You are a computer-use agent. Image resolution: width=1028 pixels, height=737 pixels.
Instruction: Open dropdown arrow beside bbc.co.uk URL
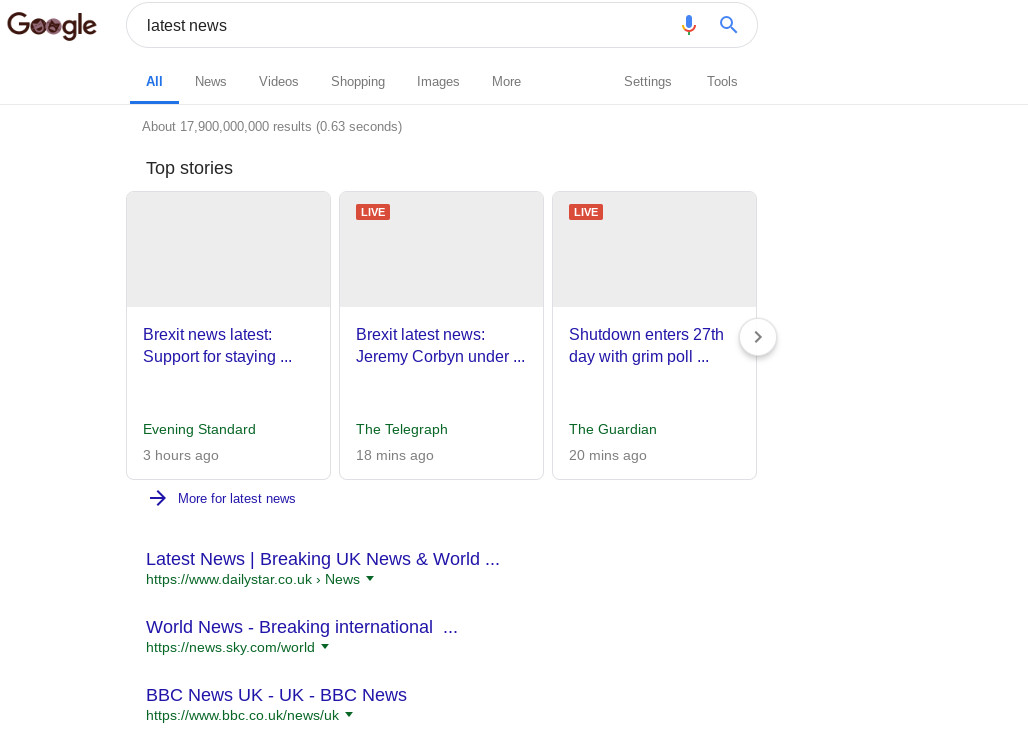[349, 715]
